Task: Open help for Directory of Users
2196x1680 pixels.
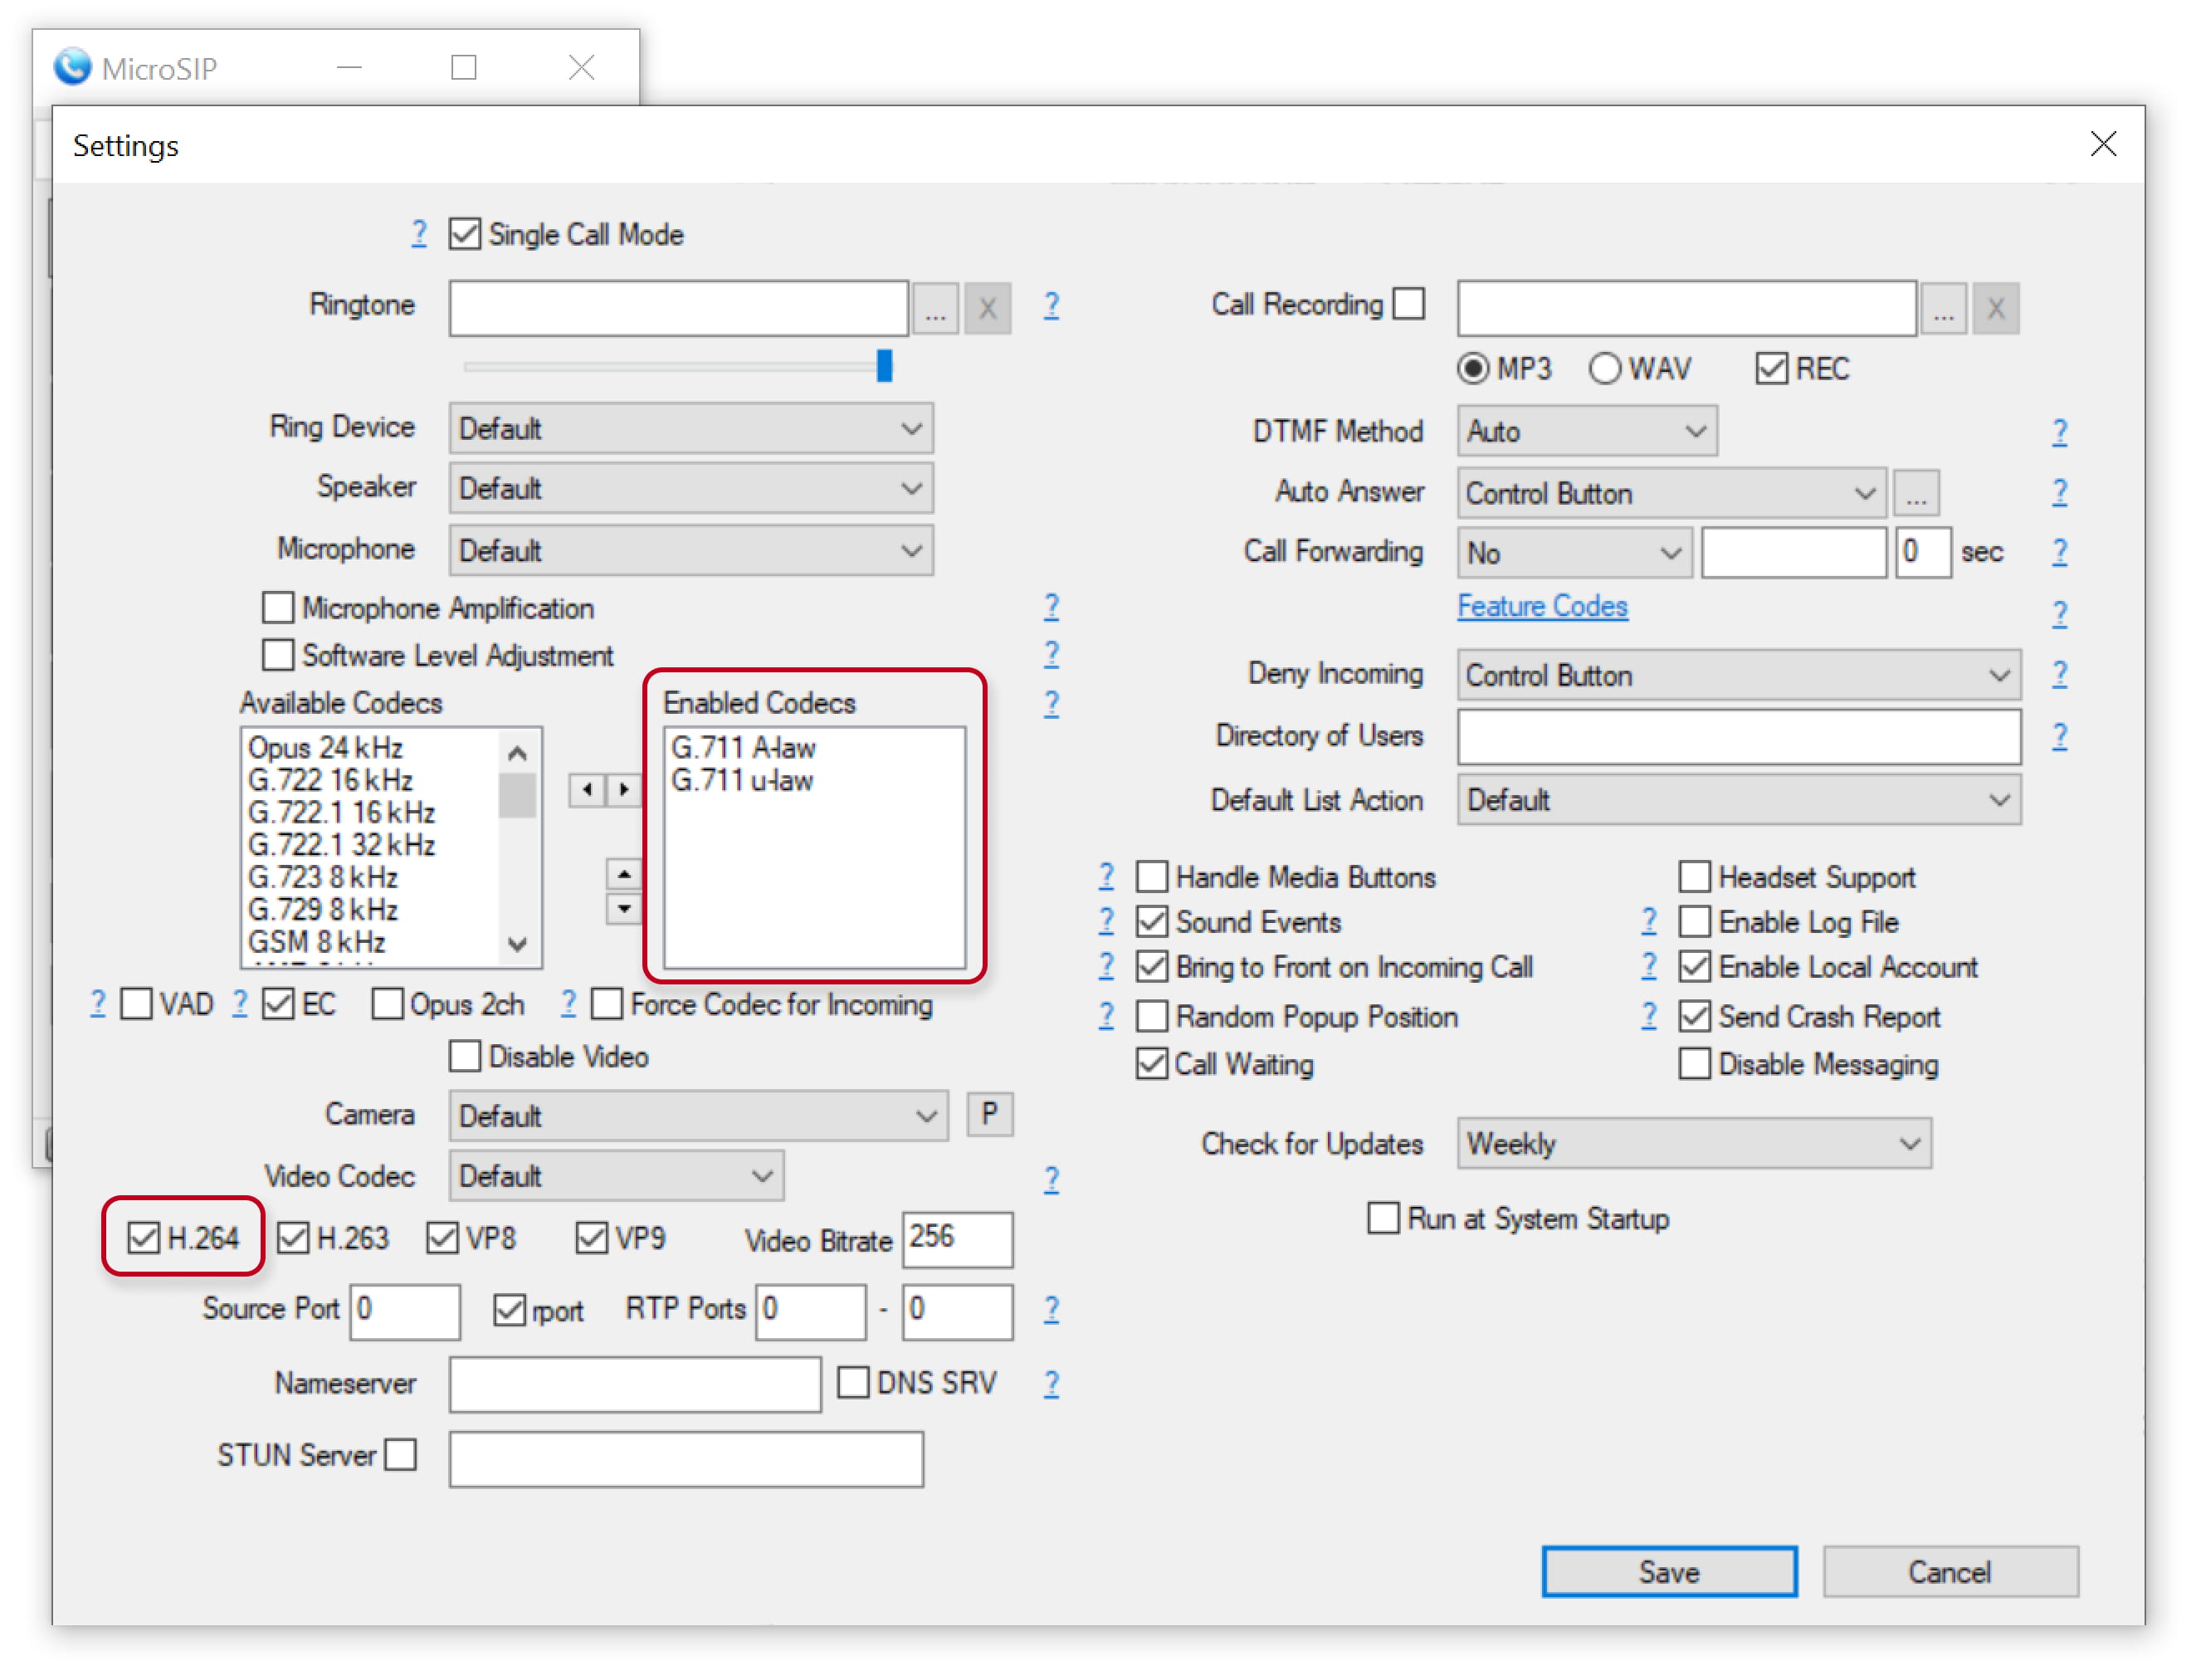Action: pos(2059,736)
